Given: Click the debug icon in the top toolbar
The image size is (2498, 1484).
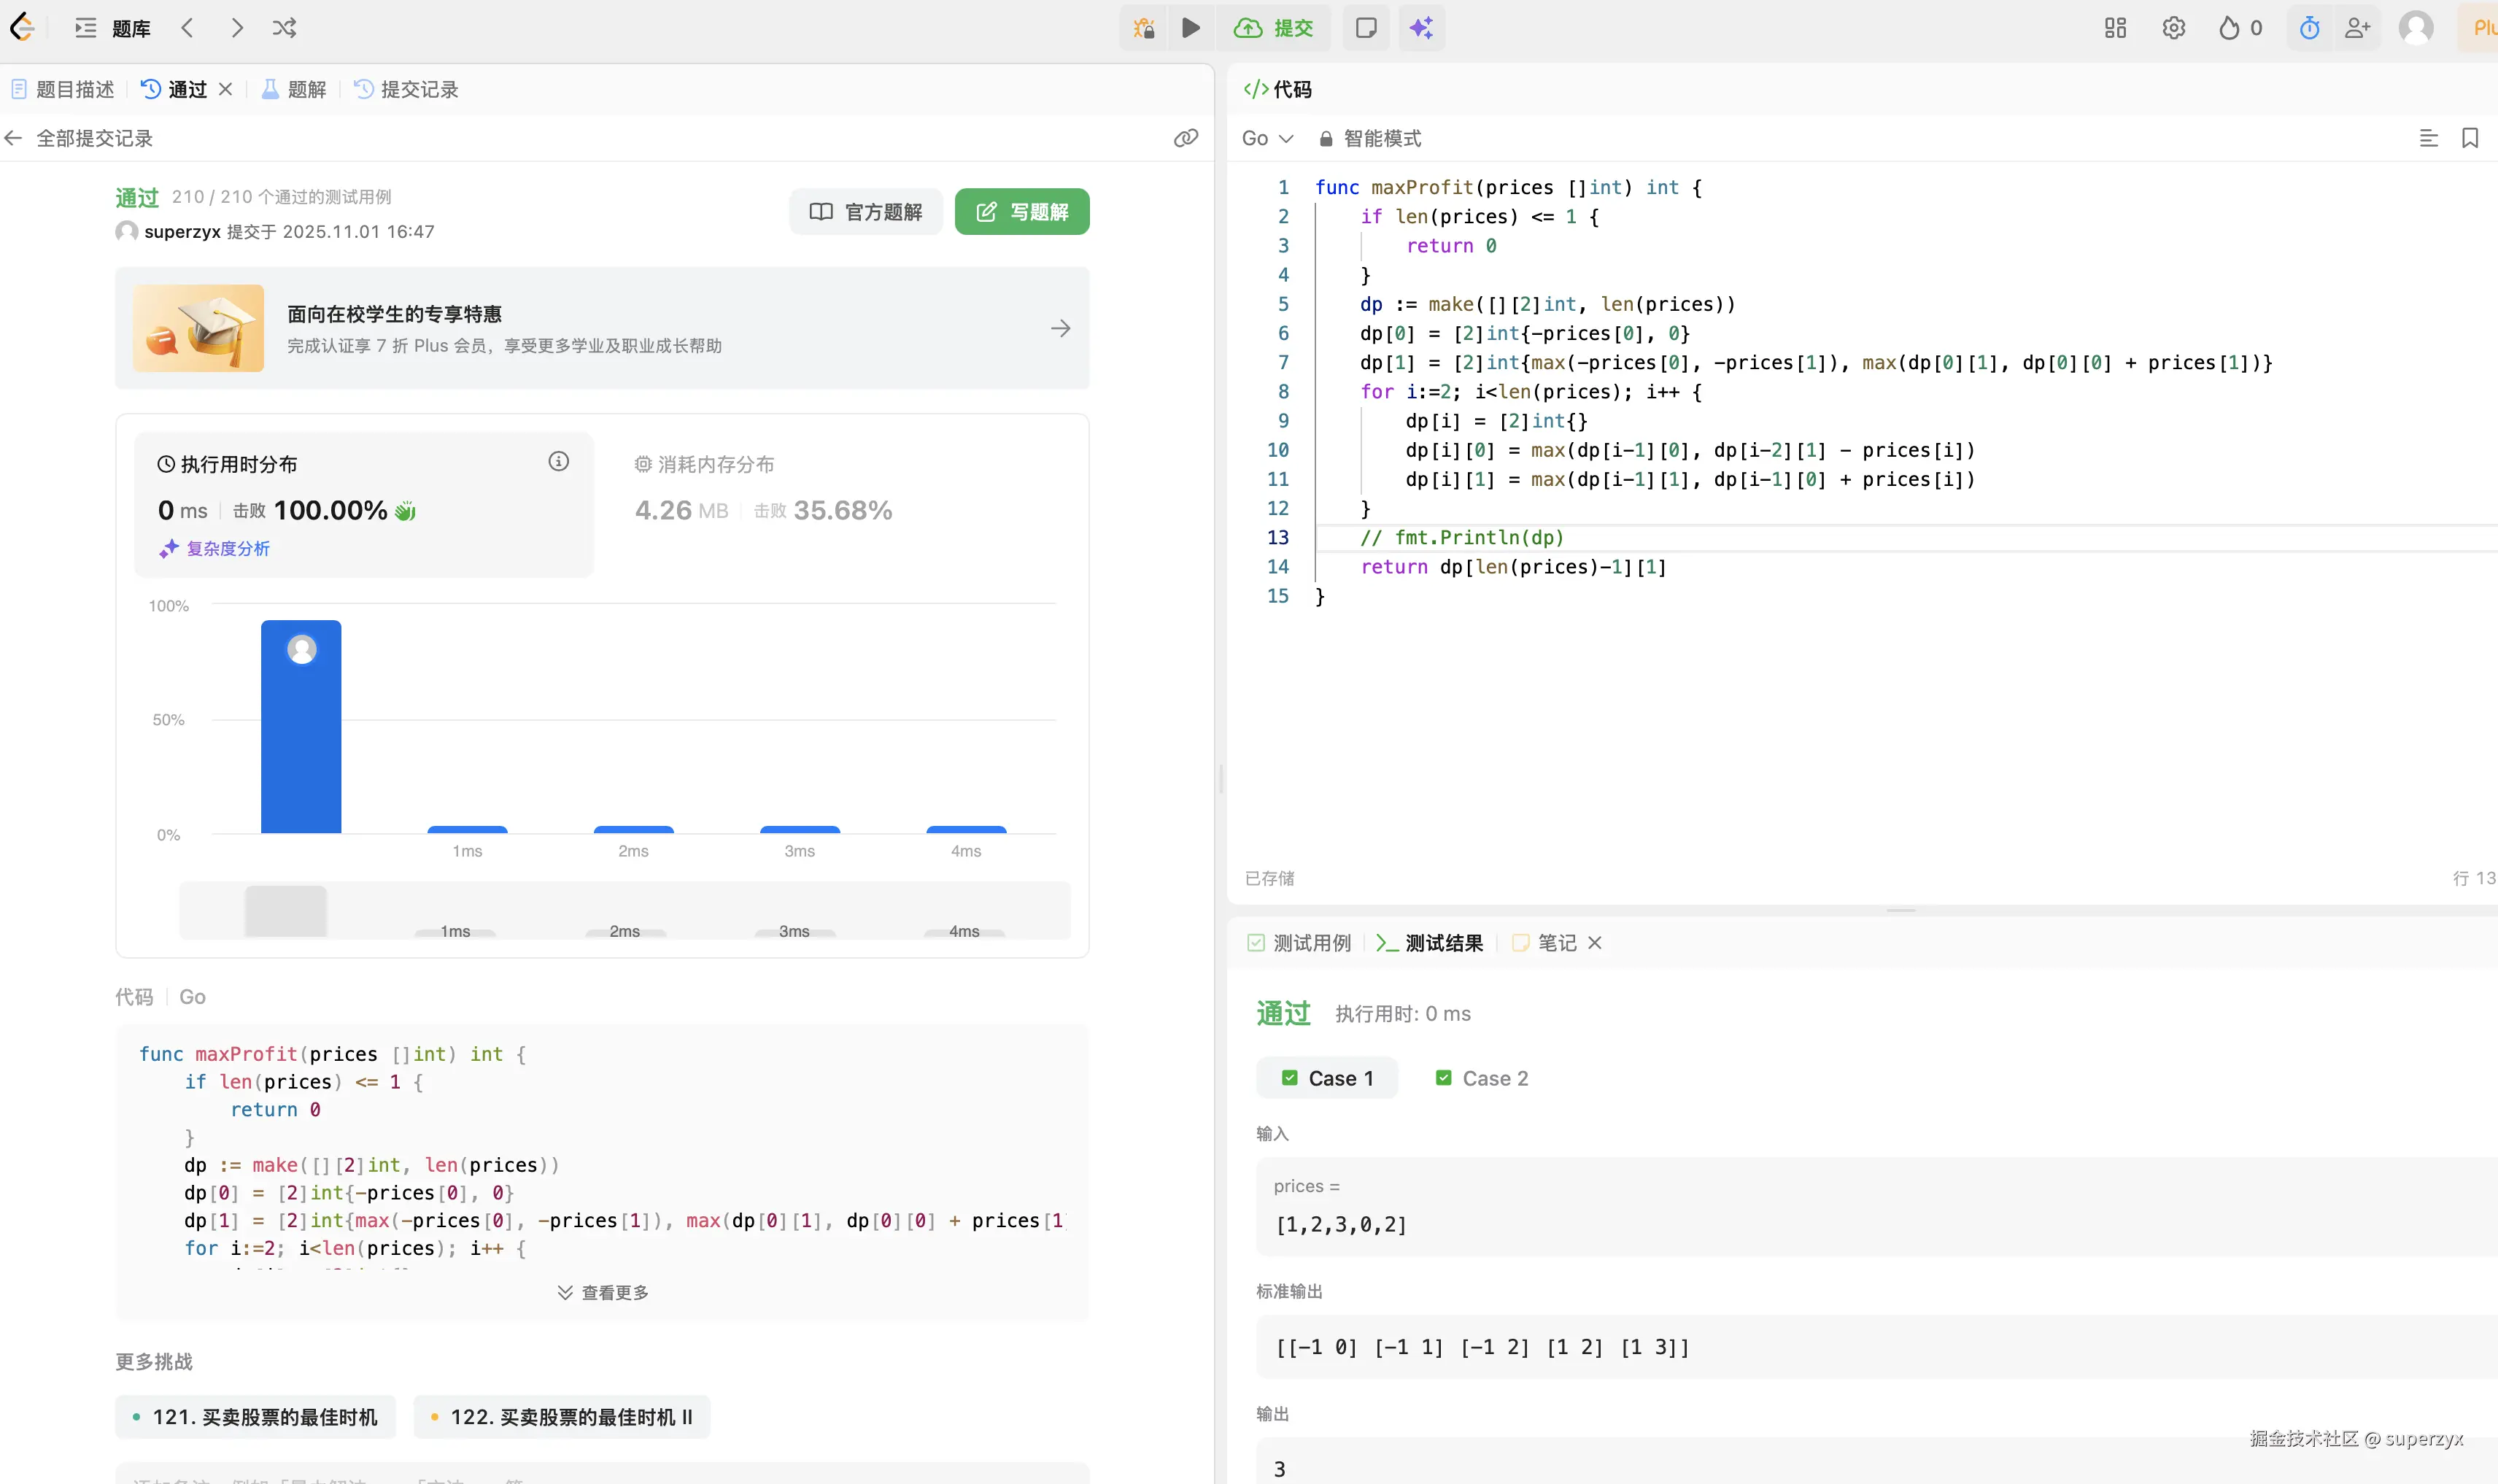Looking at the screenshot, I should click(1144, 28).
